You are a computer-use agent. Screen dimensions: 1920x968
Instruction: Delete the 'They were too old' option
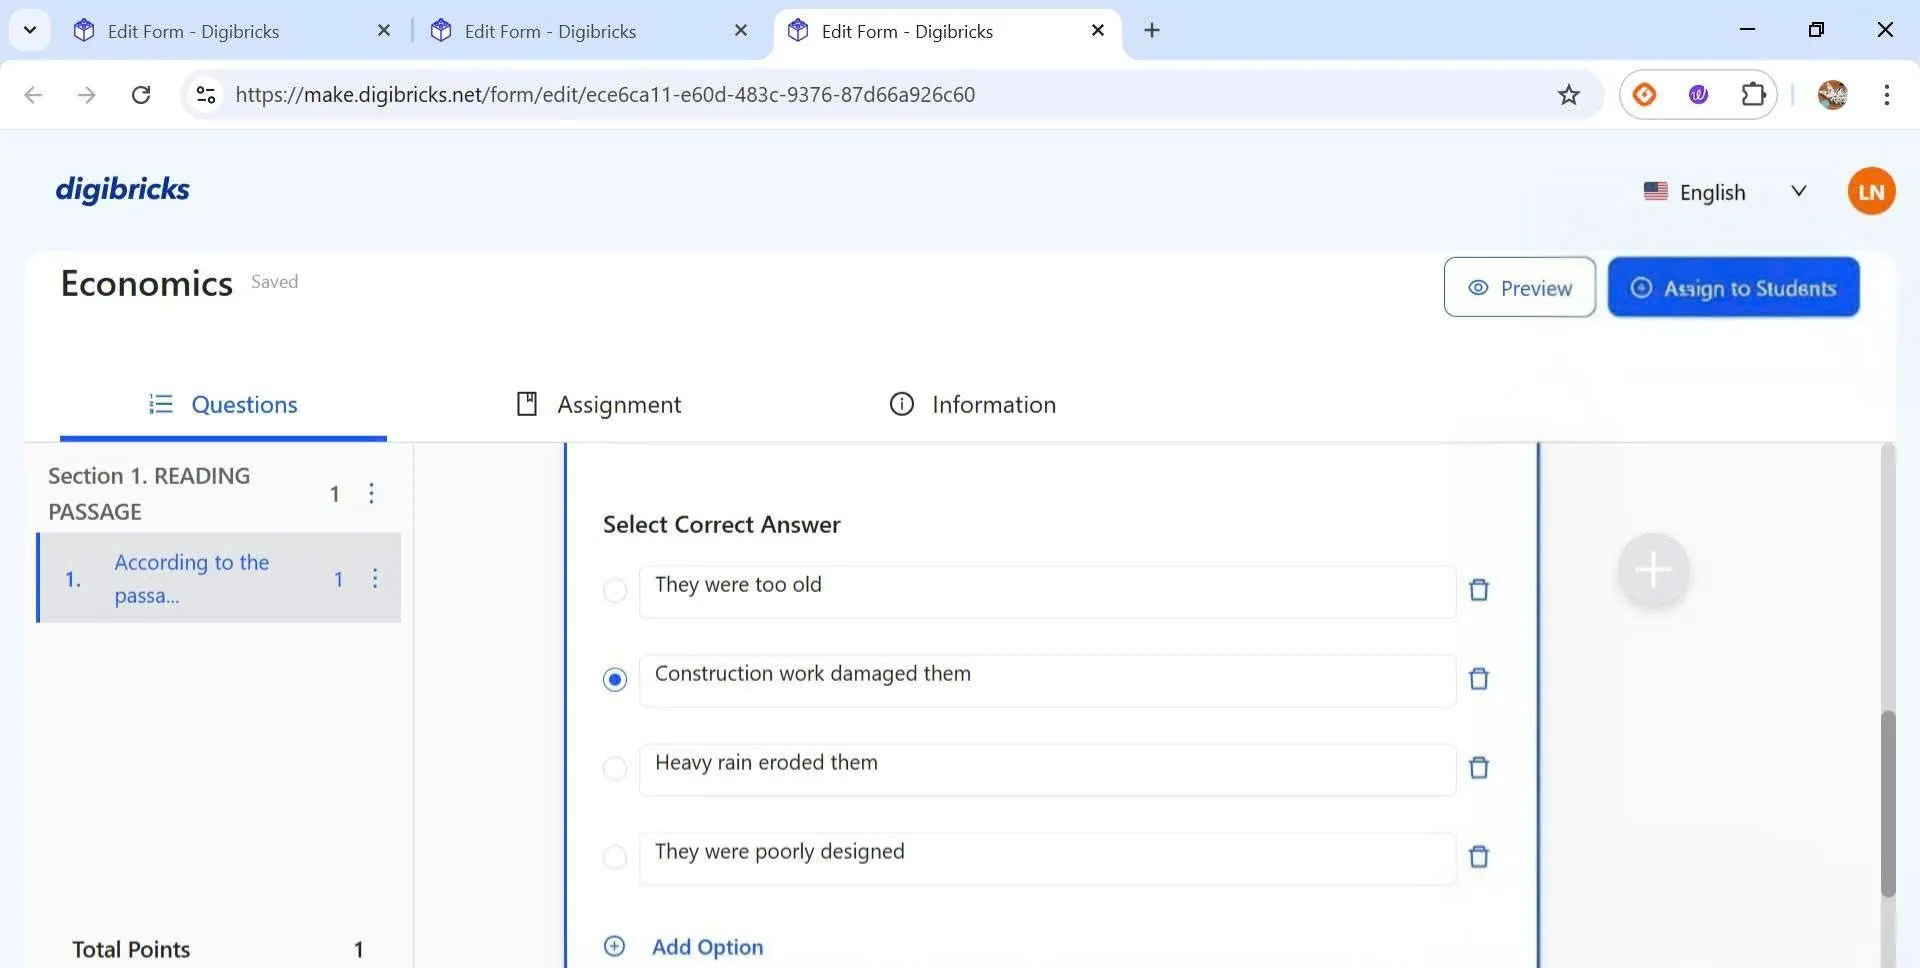coord(1478,590)
